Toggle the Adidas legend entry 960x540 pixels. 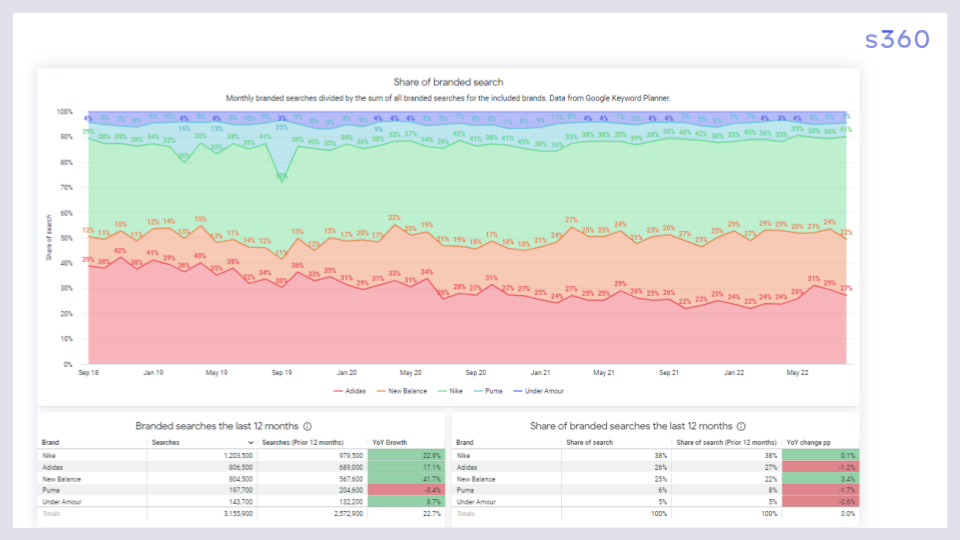(350, 391)
